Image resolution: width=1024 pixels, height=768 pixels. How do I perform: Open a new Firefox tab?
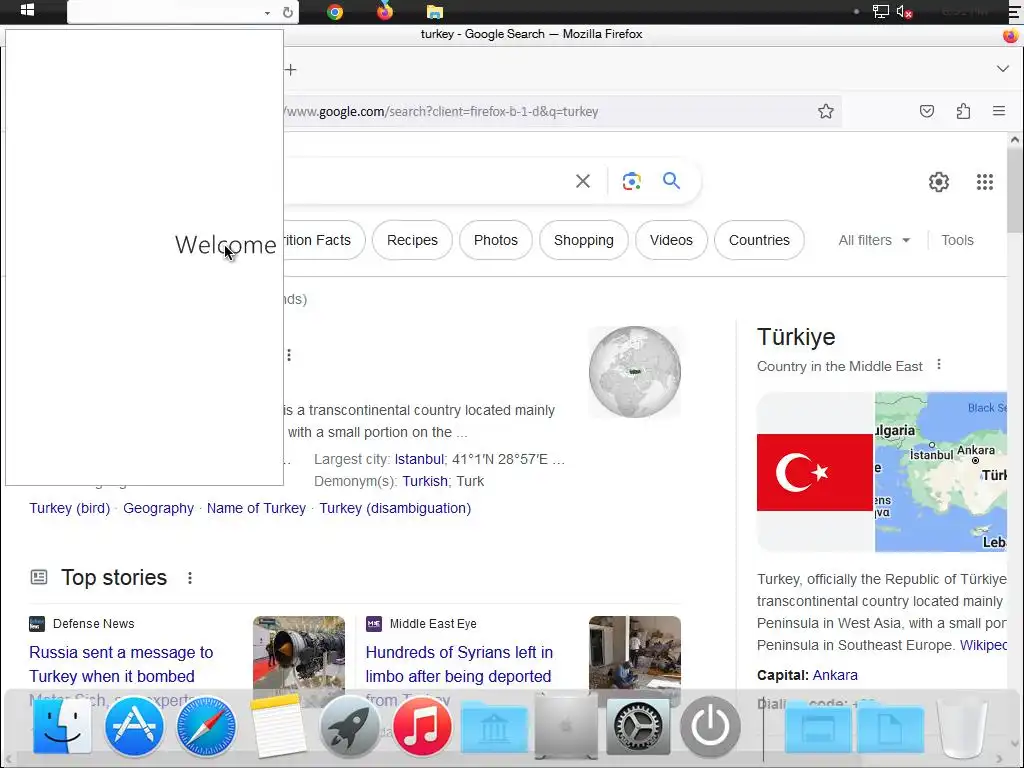point(291,69)
